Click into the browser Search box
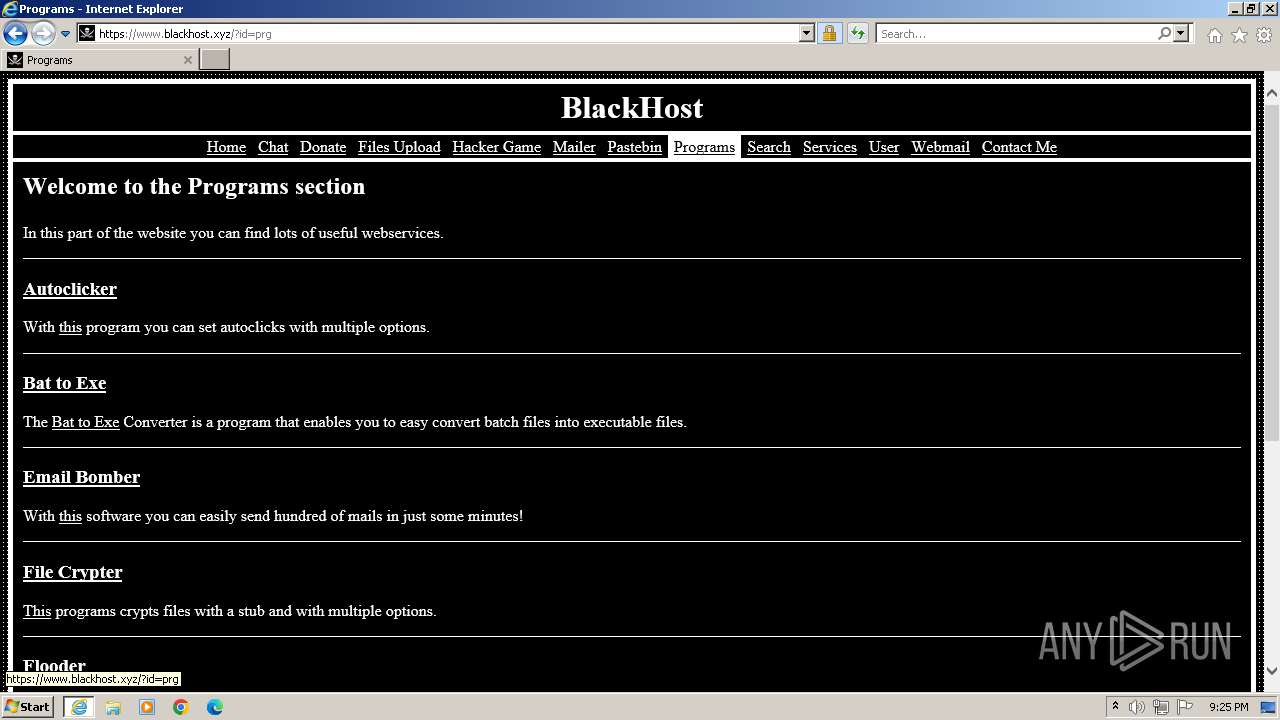The width and height of the screenshot is (1280, 720). pos(1016,33)
